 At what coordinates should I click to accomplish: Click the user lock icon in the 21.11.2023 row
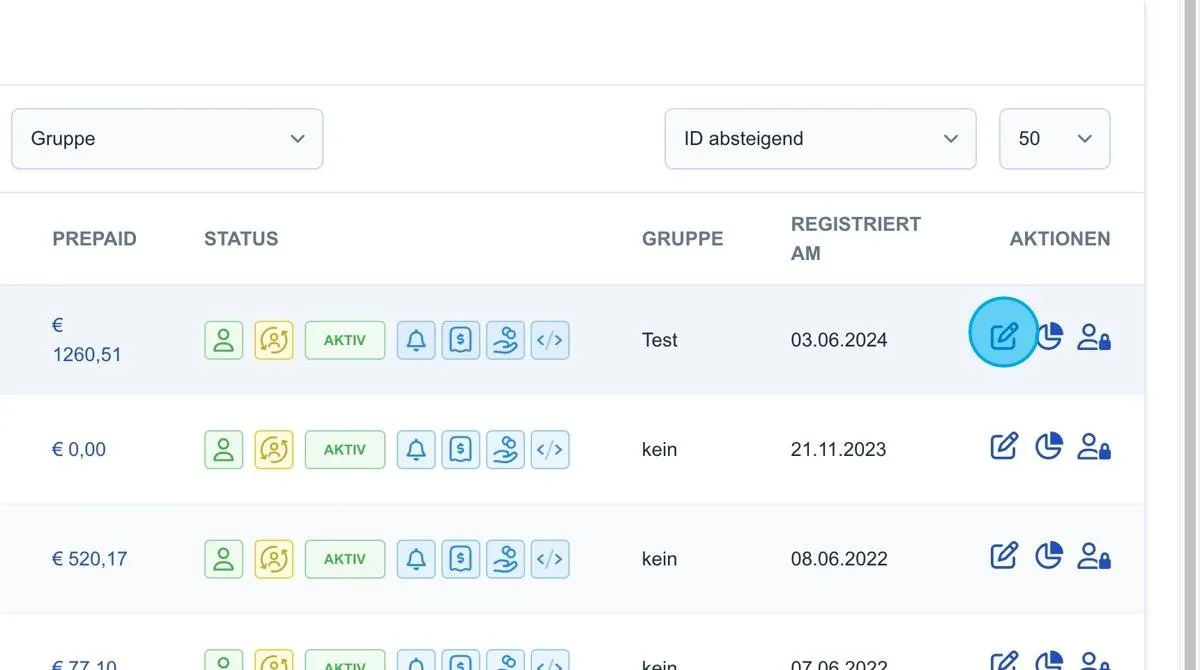[1094, 446]
